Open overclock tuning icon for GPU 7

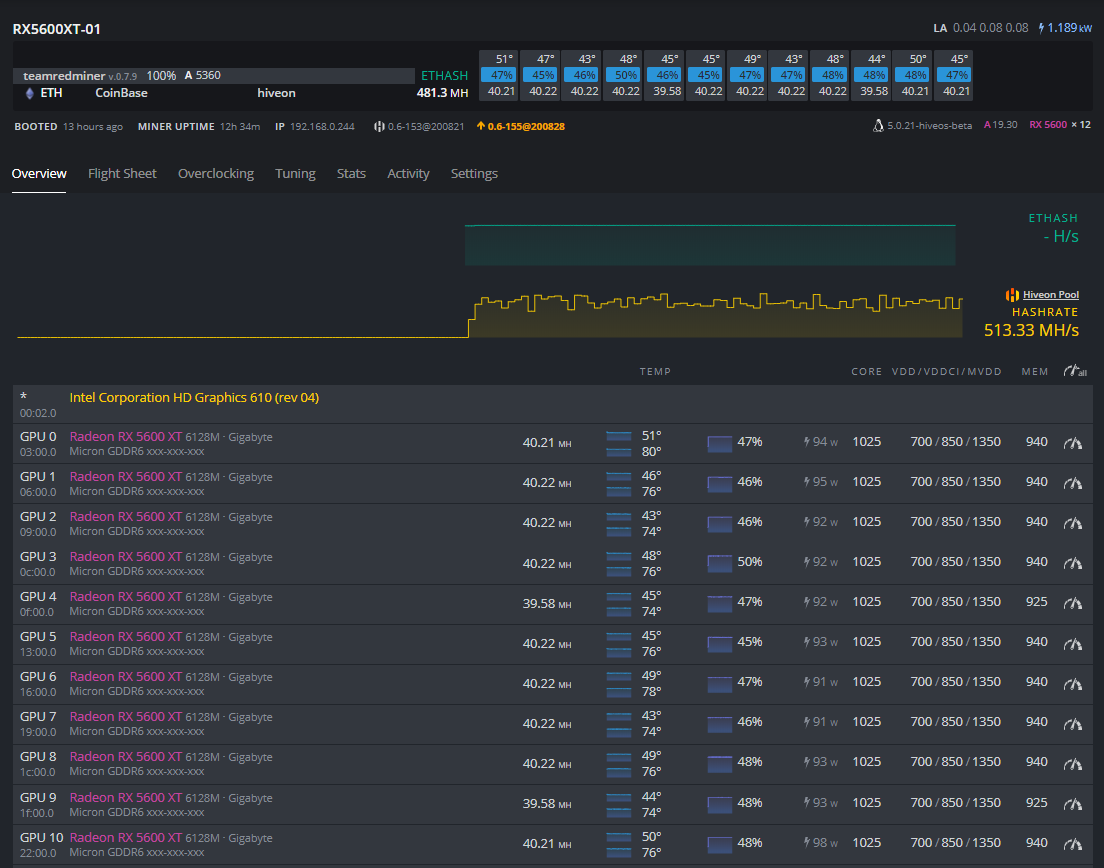coord(1072,724)
